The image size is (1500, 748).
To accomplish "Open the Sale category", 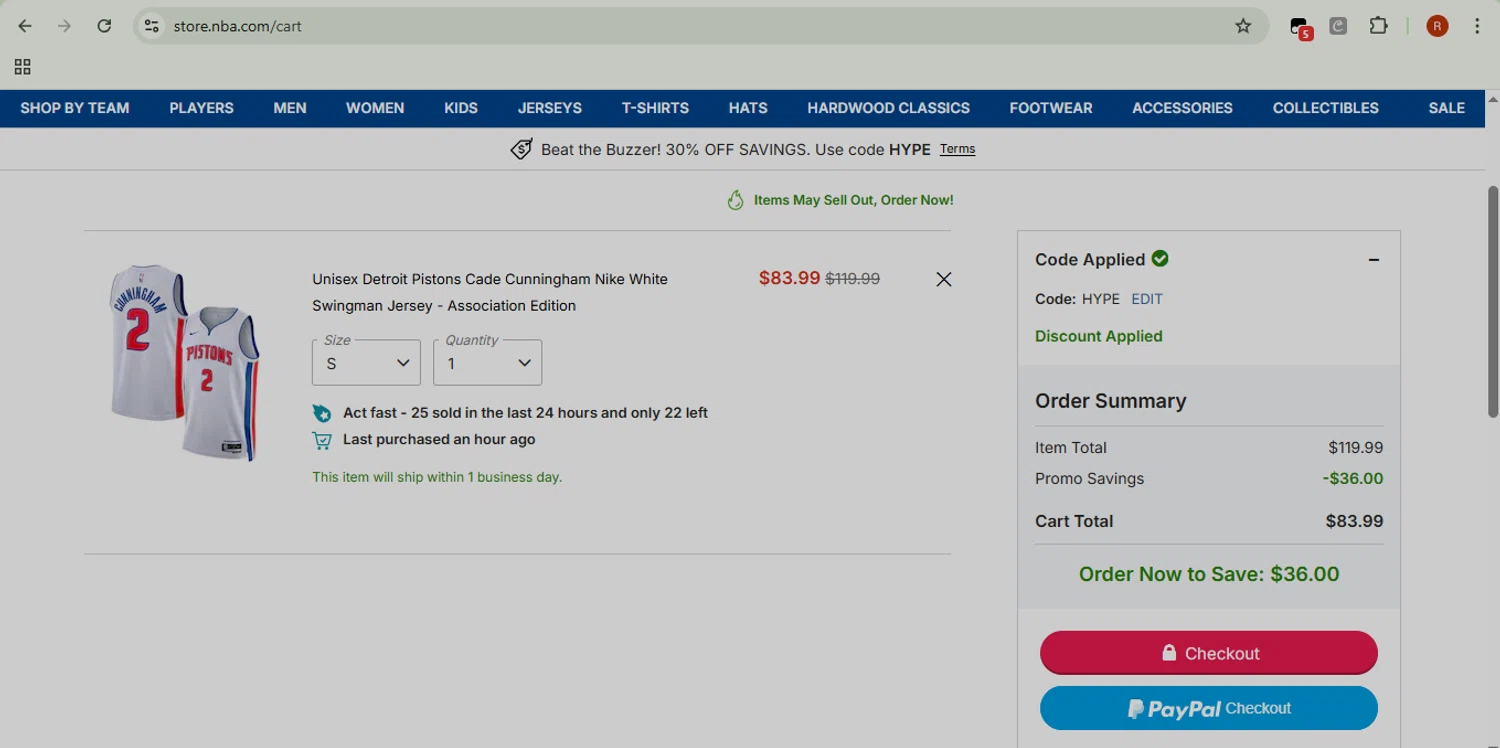I will point(1446,108).
